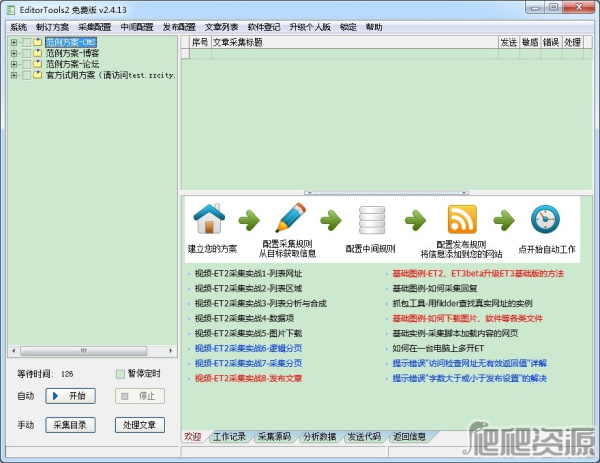Click folder icon of 官方试用方案
The image size is (600, 463).
(x=38, y=75)
